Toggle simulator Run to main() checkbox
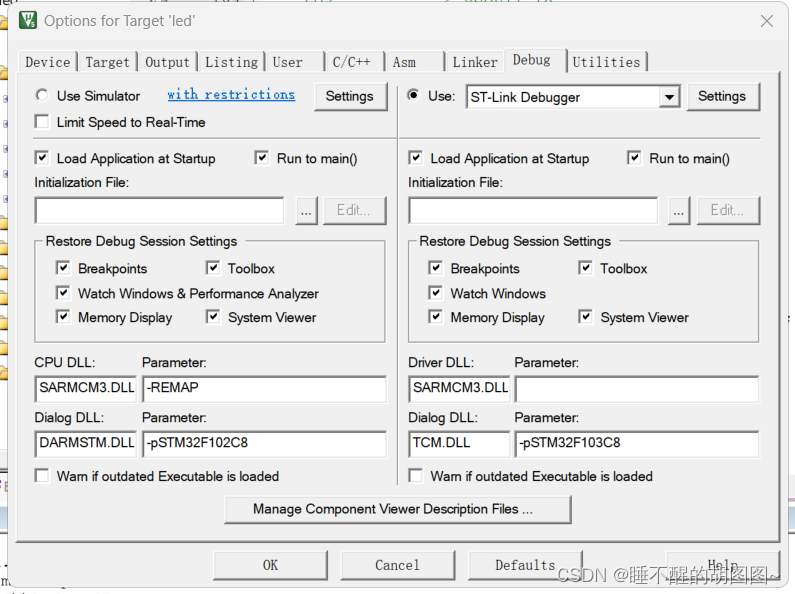This screenshot has width=795, height=594. 262,158
